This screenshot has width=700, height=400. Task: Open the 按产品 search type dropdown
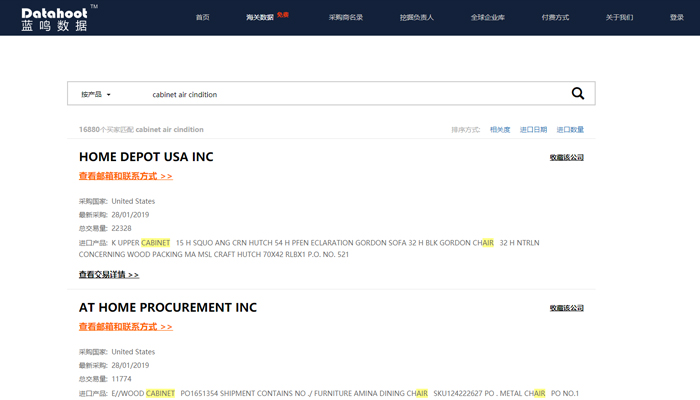(x=96, y=94)
